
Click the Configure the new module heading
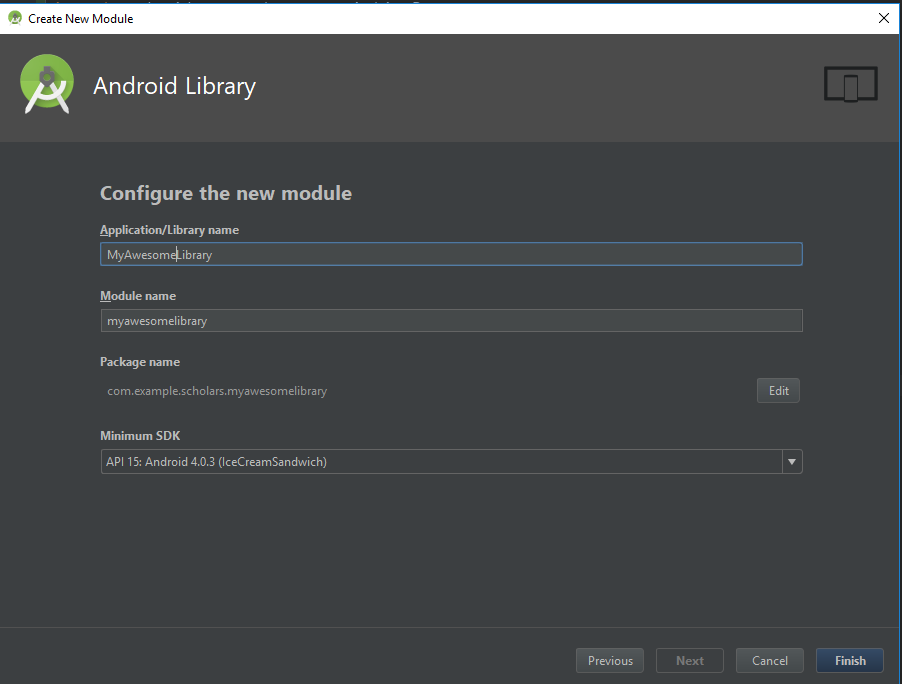[x=224, y=193]
